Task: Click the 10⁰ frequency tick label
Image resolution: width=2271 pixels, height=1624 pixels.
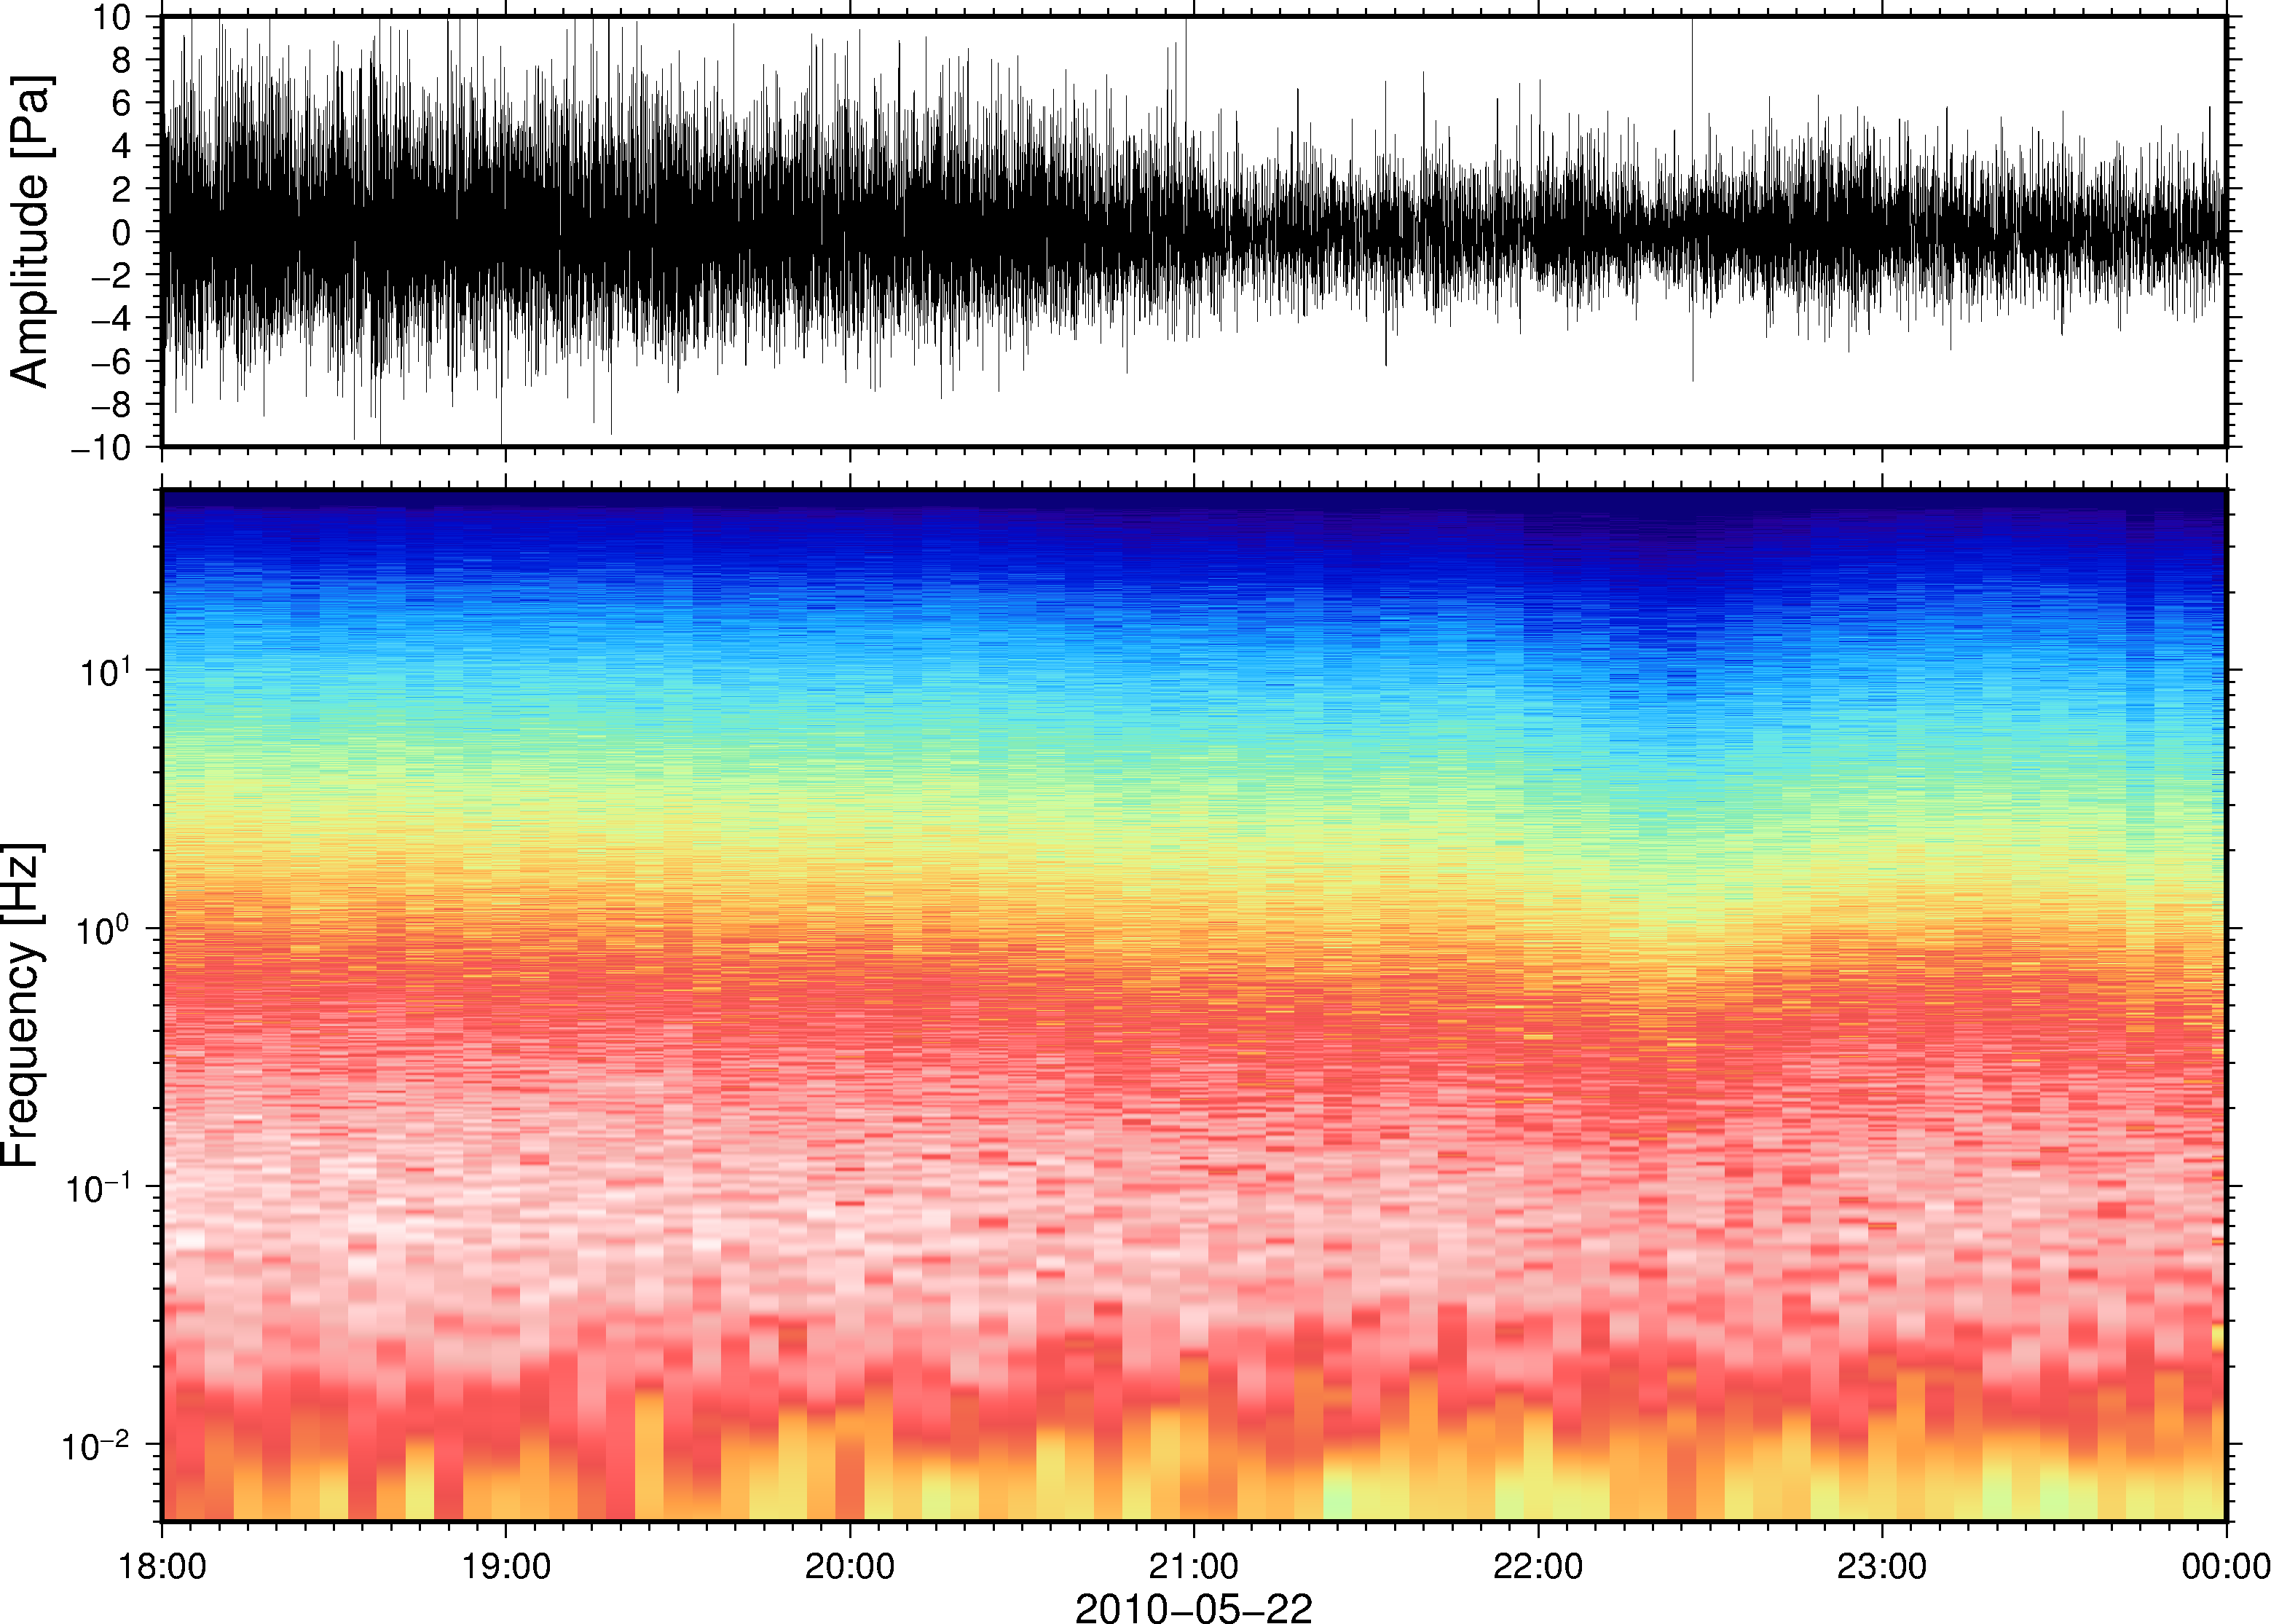Action: (104, 929)
